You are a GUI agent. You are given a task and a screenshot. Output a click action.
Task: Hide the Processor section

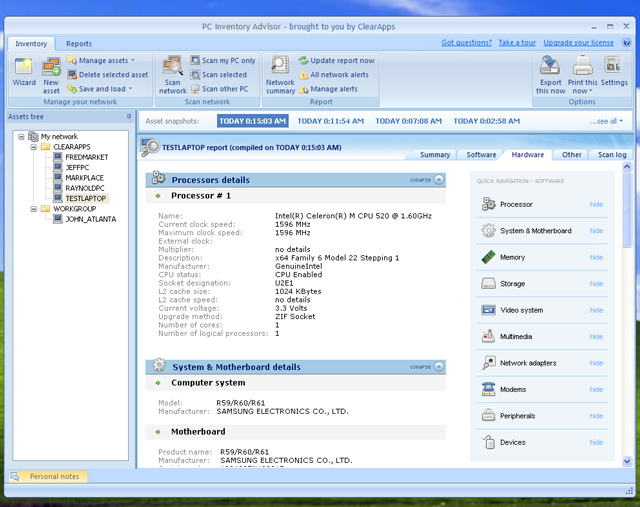click(596, 205)
